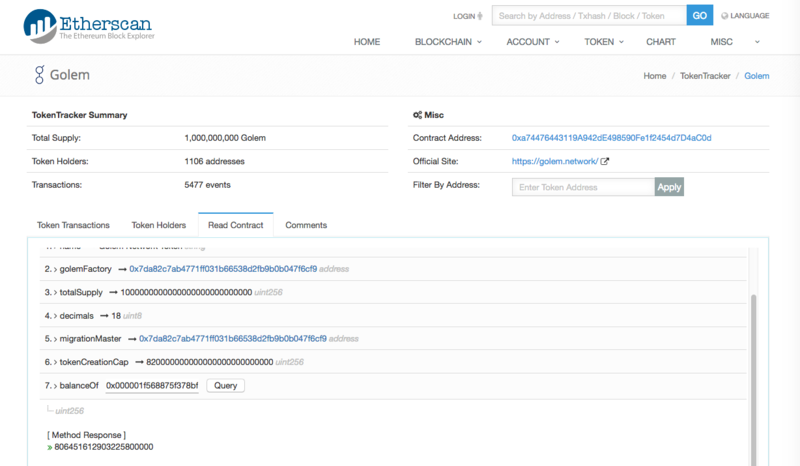Screen dimensions: 800x466
Task: Expand the TOKEN menu
Action: 604,42
